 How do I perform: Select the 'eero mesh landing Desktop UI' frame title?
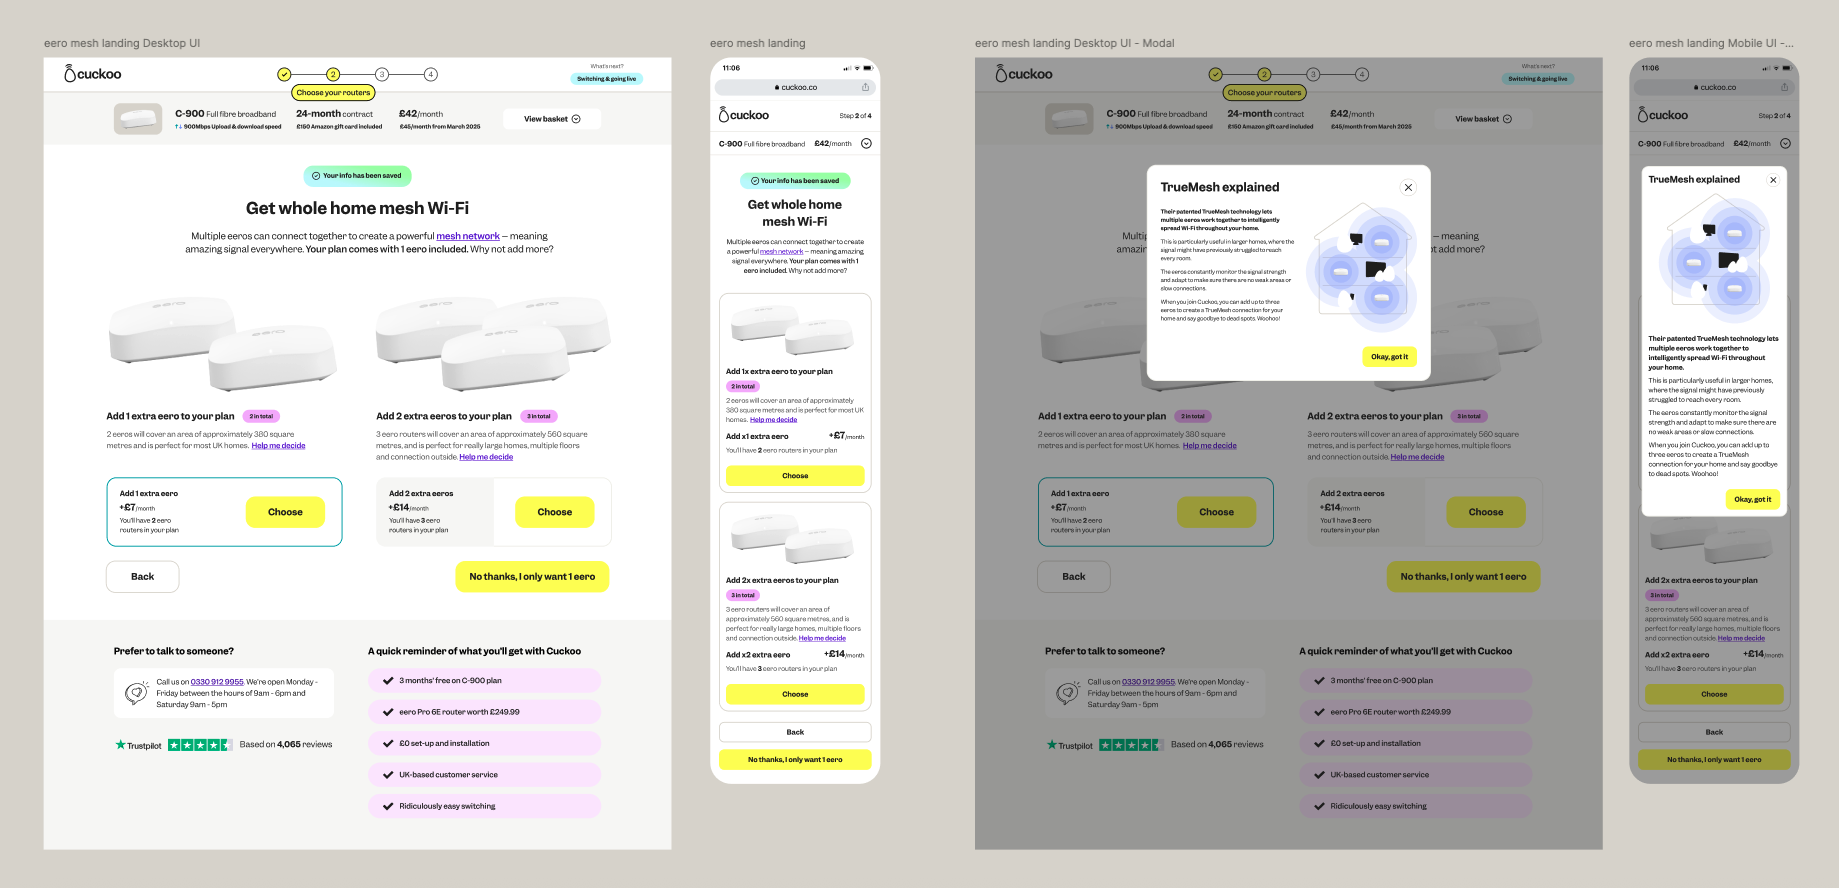[122, 43]
